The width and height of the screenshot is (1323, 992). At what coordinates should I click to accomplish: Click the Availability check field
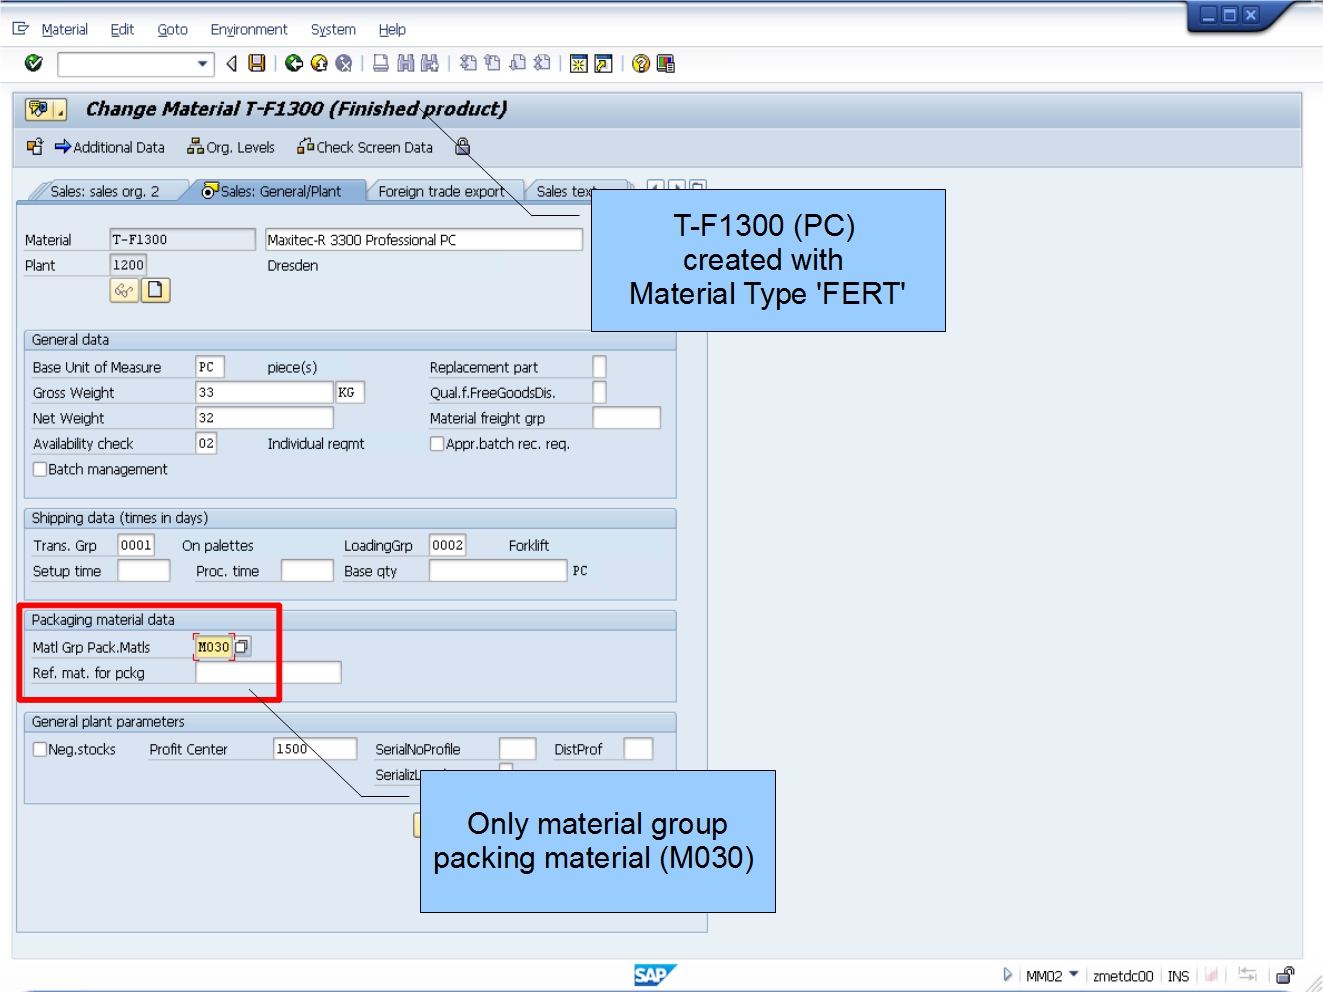(206, 443)
